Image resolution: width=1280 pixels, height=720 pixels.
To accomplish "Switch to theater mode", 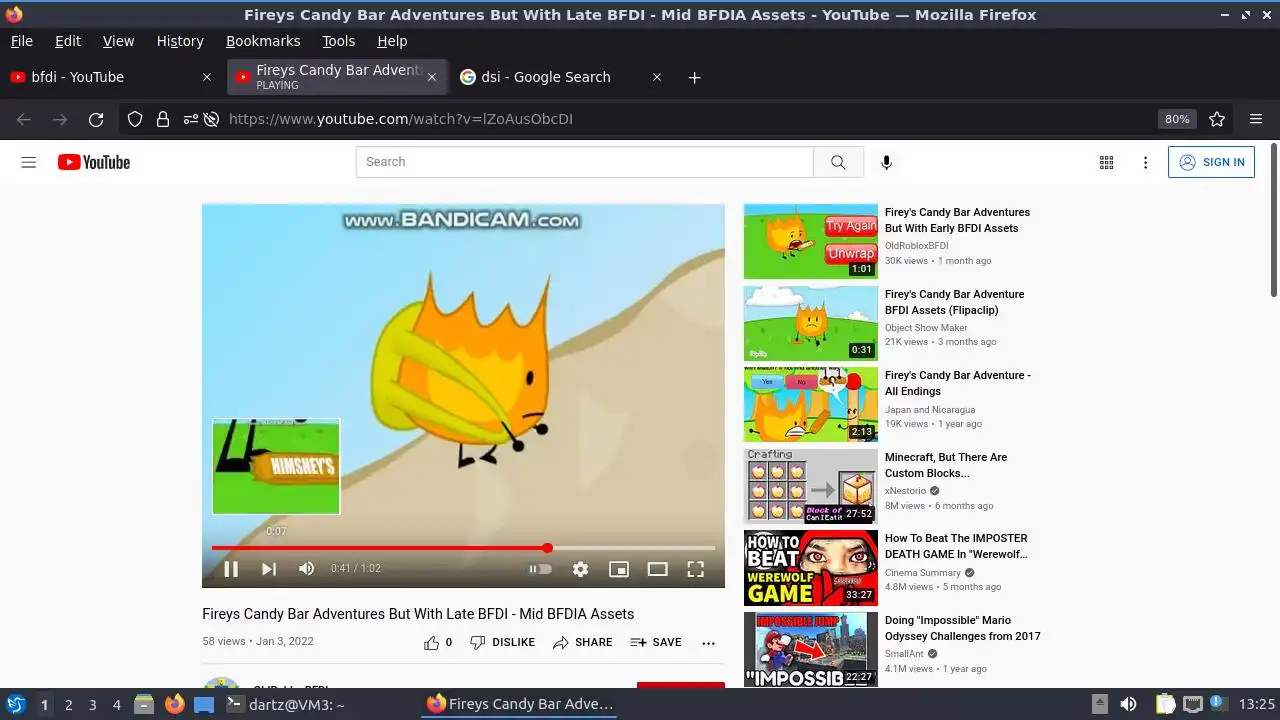I will (657, 569).
